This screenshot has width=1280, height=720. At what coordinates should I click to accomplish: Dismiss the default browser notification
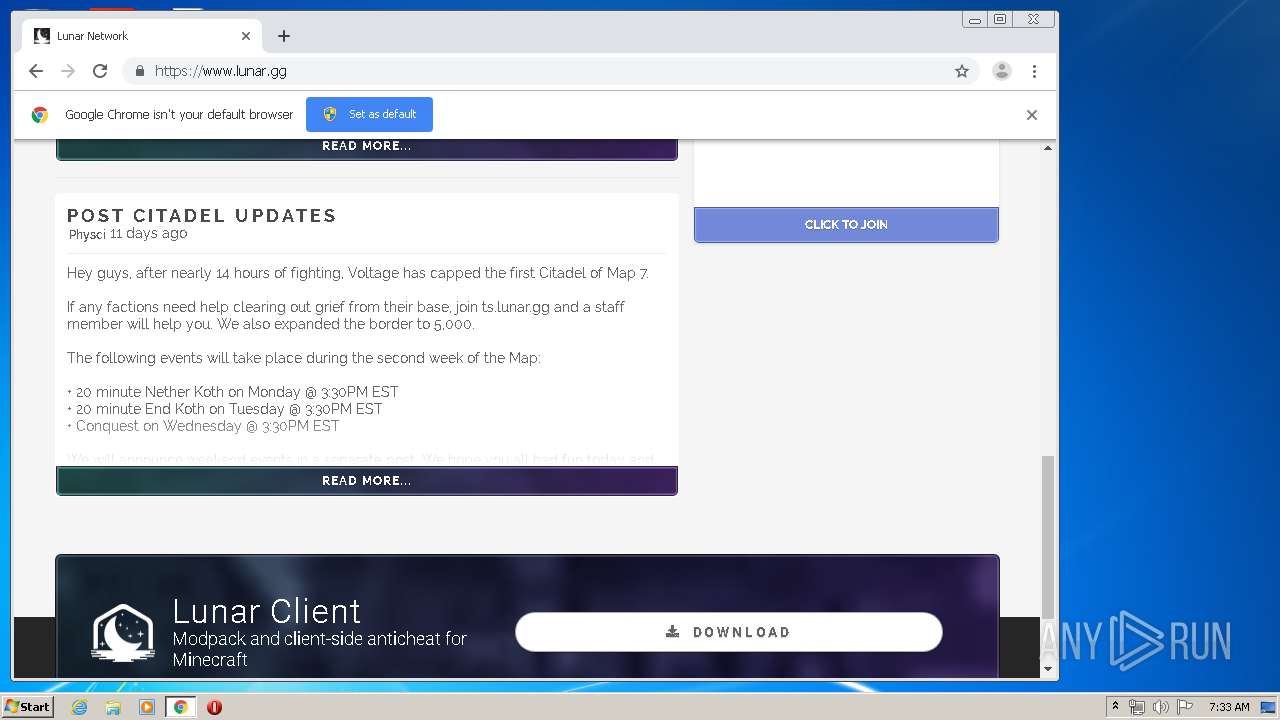(1032, 115)
